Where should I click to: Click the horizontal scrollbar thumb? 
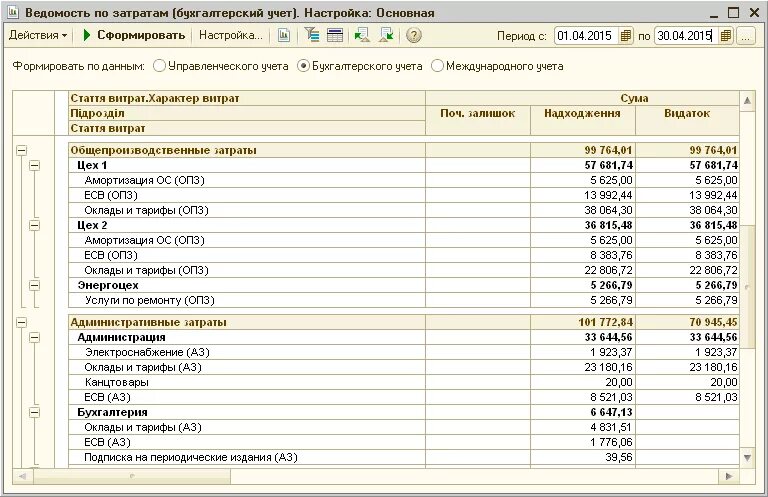pos(131,476)
